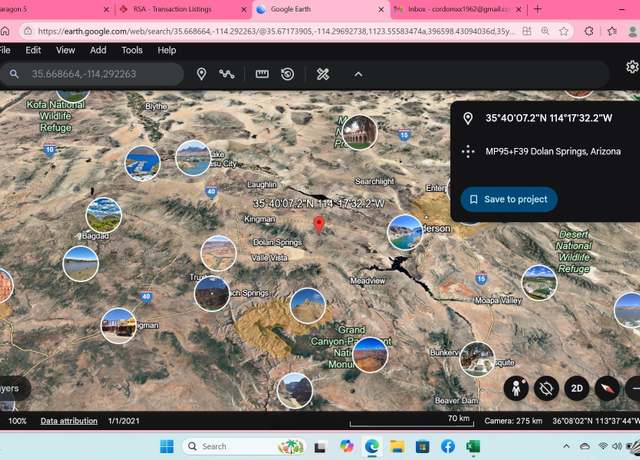The height and width of the screenshot is (460, 640).
Task: Click the Meadview map label
Action: (x=367, y=281)
